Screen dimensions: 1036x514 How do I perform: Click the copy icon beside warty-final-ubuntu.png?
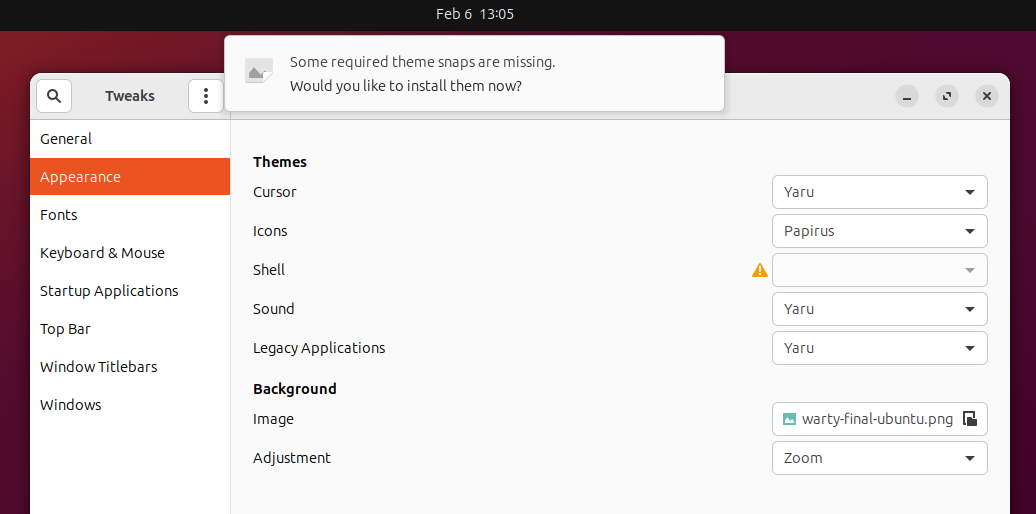pyautogui.click(x=970, y=419)
